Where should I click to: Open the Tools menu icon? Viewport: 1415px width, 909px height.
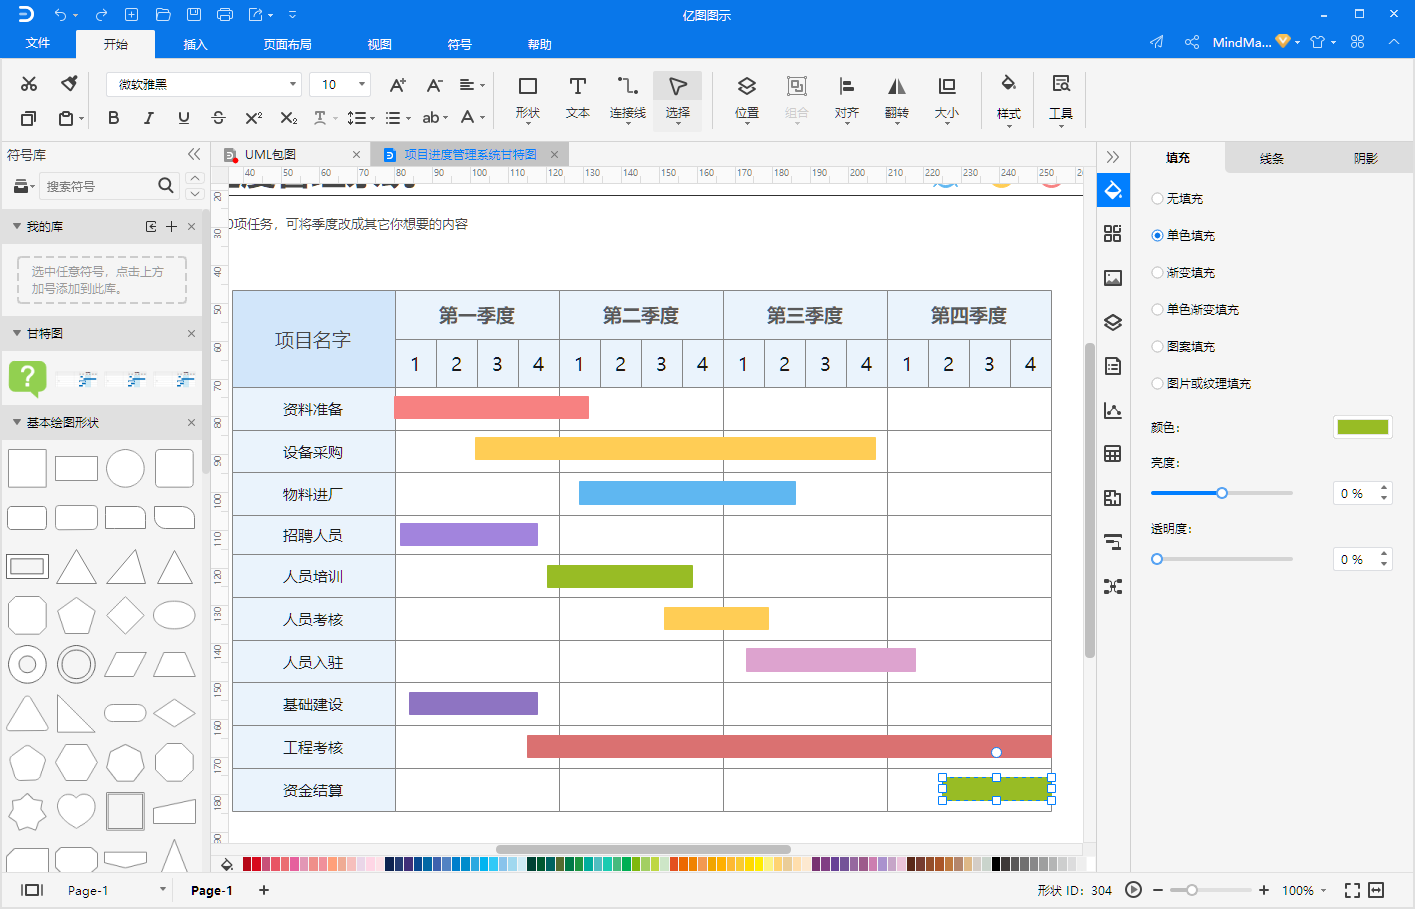[1061, 98]
